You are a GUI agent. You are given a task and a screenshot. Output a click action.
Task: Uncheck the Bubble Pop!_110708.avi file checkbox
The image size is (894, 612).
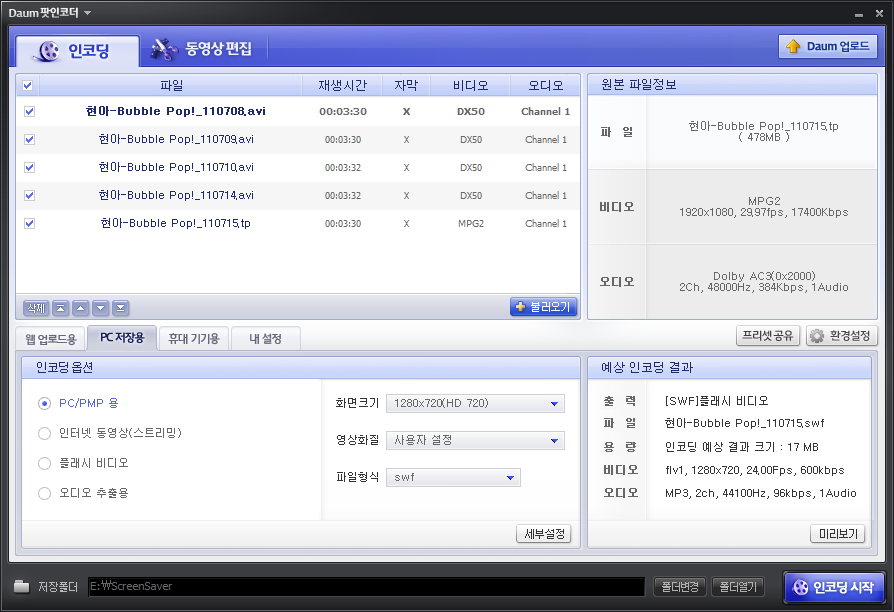(30, 111)
